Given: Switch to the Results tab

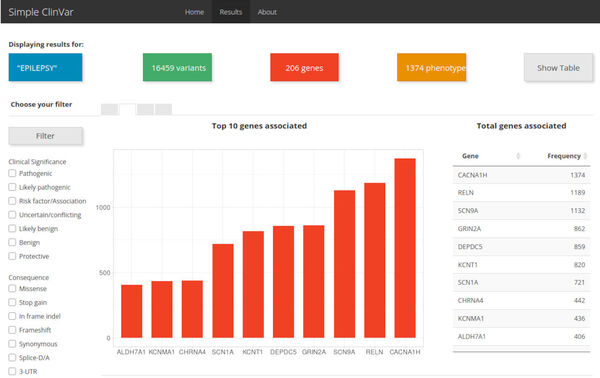Looking at the screenshot, I should coord(231,12).
